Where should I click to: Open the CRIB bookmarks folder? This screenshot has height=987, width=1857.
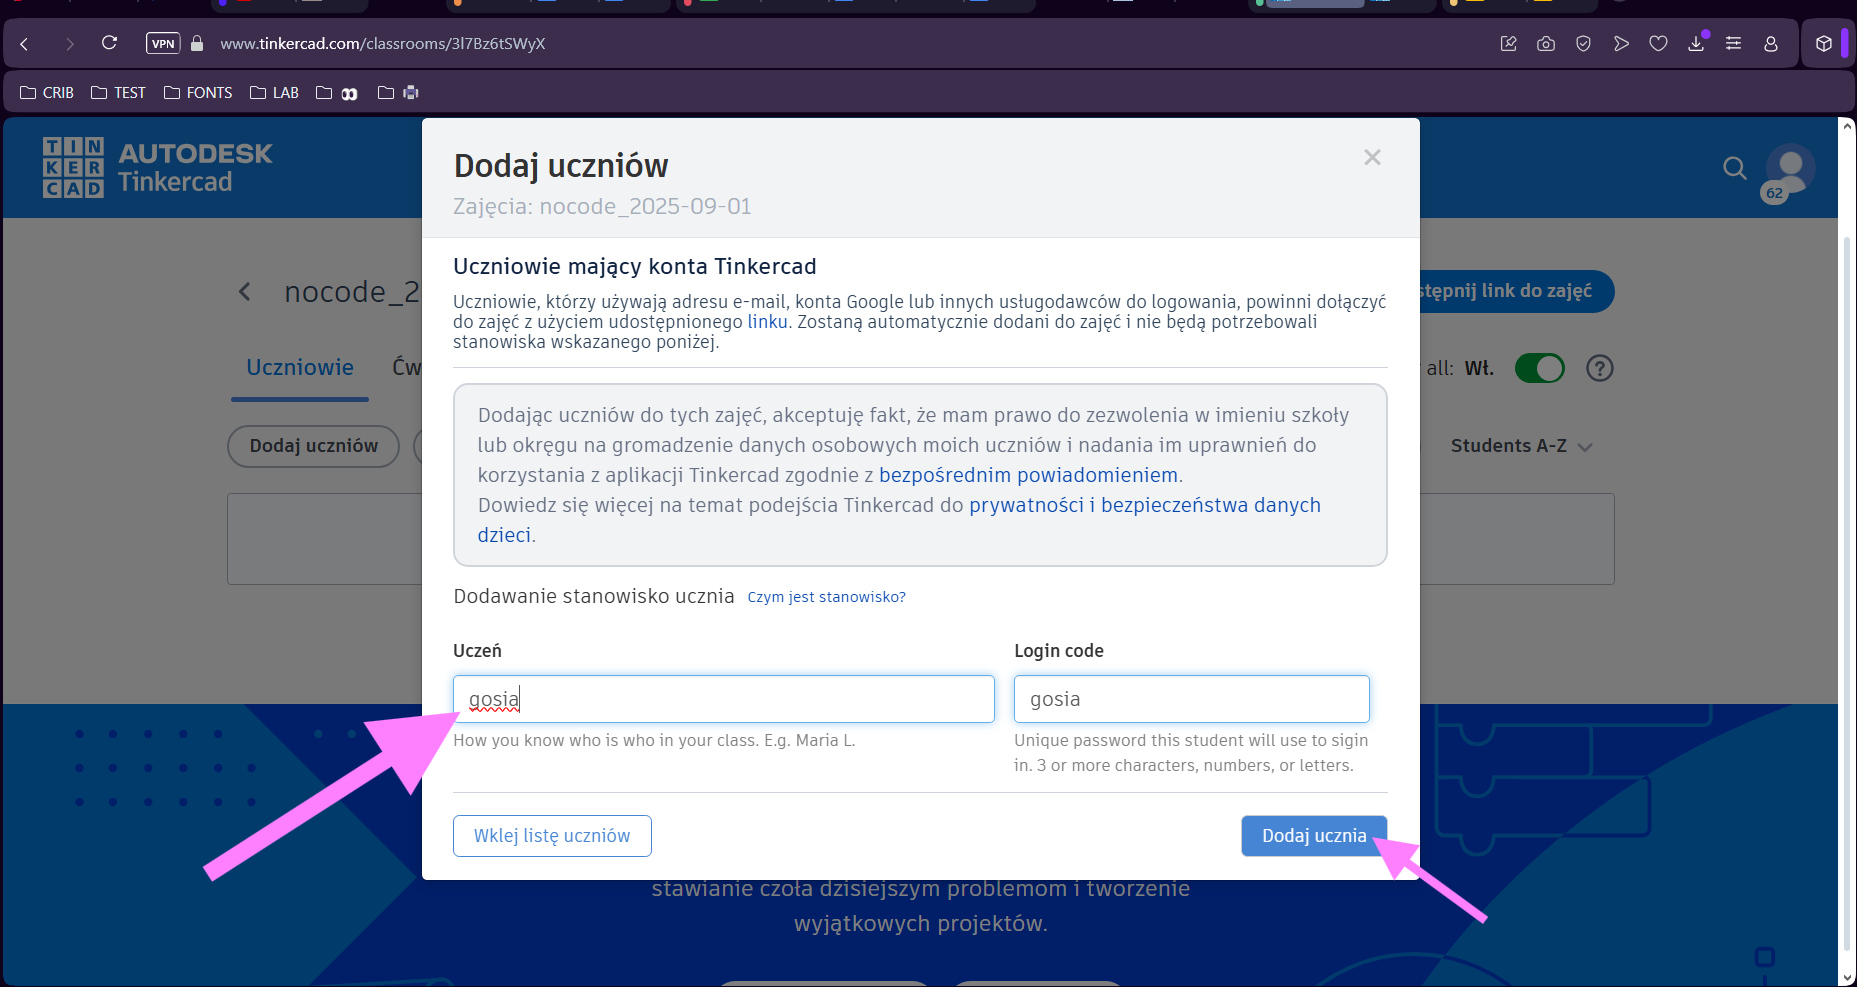click(46, 92)
